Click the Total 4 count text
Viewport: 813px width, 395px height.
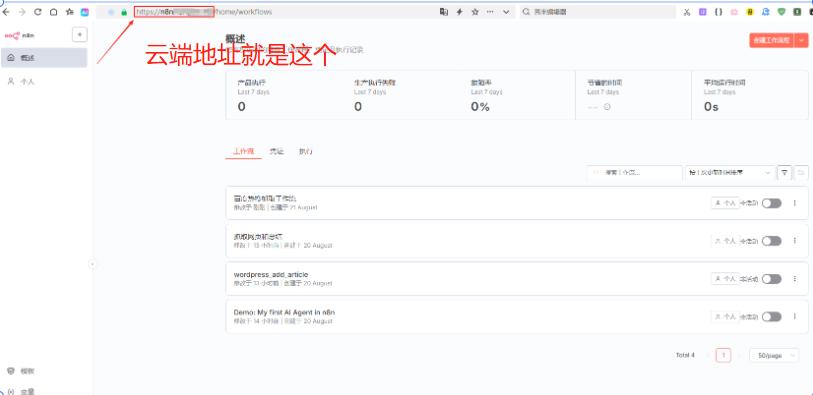click(685, 355)
